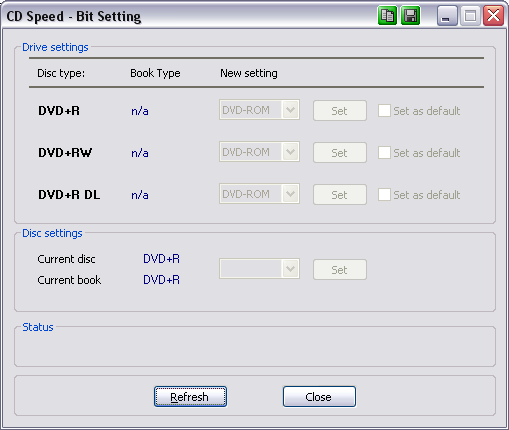Open the DVD+R DL New setting dropdown
This screenshot has width=509, height=430.
tap(259, 194)
